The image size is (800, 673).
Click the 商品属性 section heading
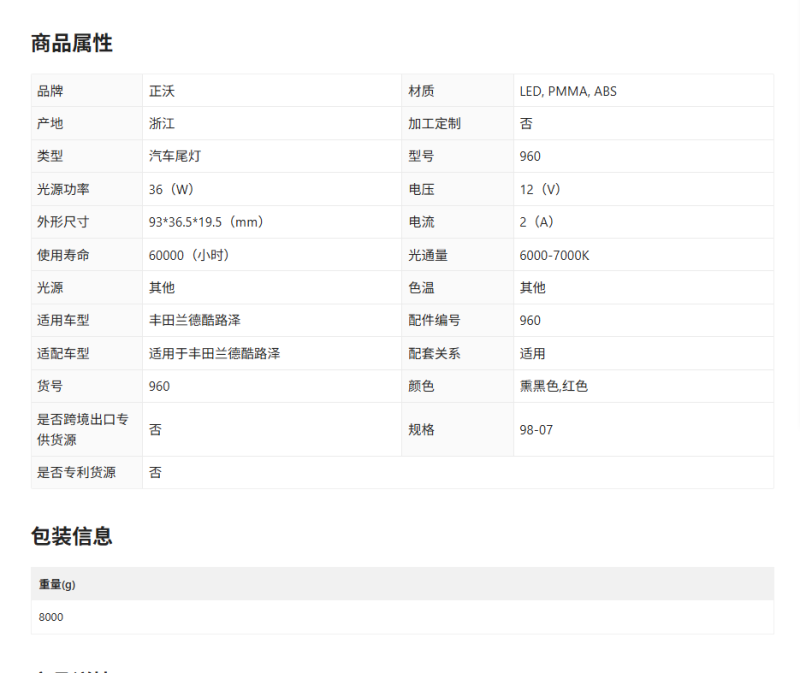pyautogui.click(x=71, y=43)
